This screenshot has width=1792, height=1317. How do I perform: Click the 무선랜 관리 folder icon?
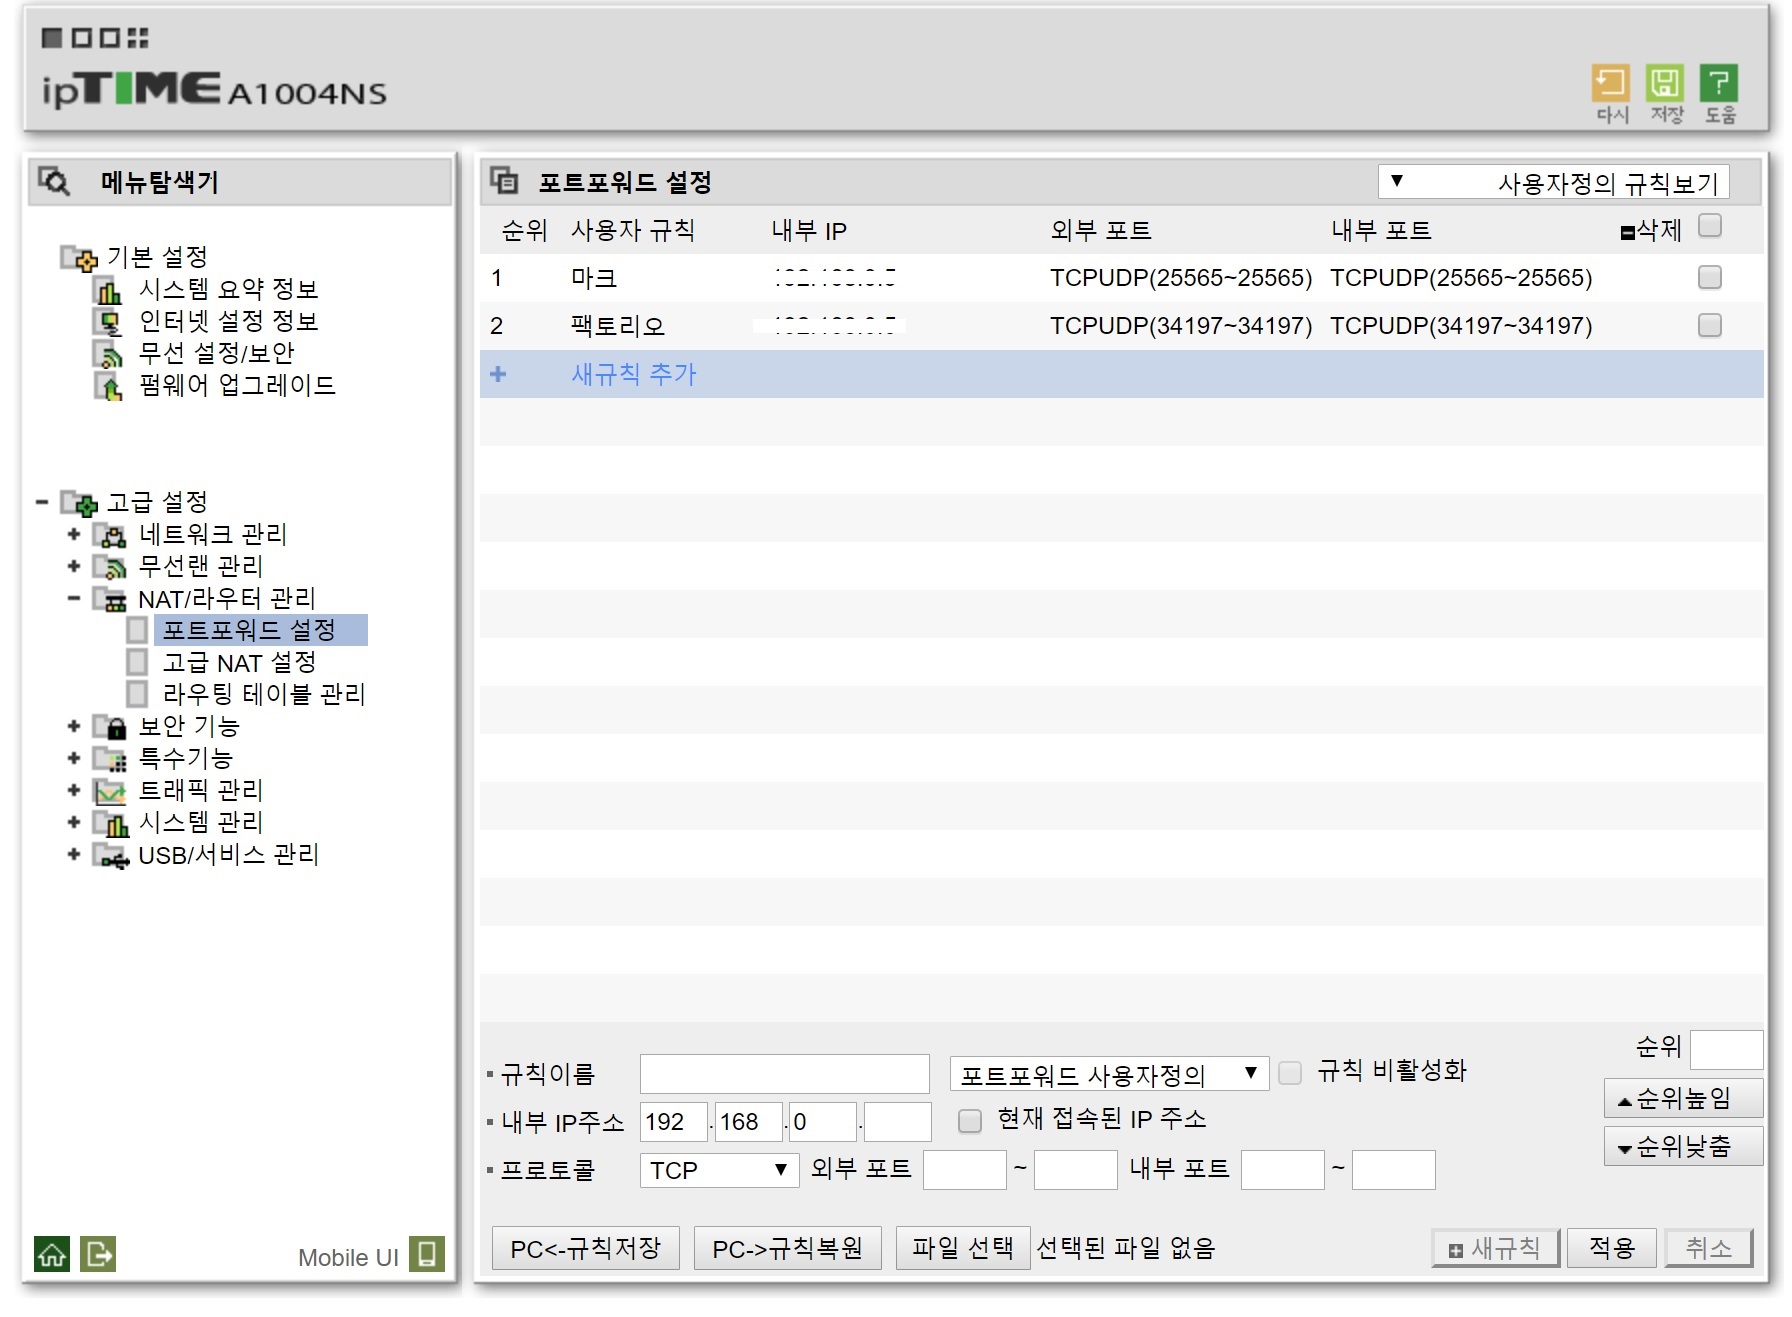click(x=109, y=567)
